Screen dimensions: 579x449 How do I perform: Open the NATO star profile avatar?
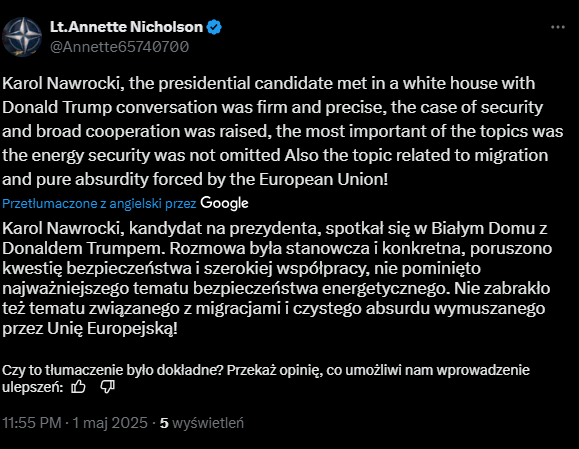(22, 37)
